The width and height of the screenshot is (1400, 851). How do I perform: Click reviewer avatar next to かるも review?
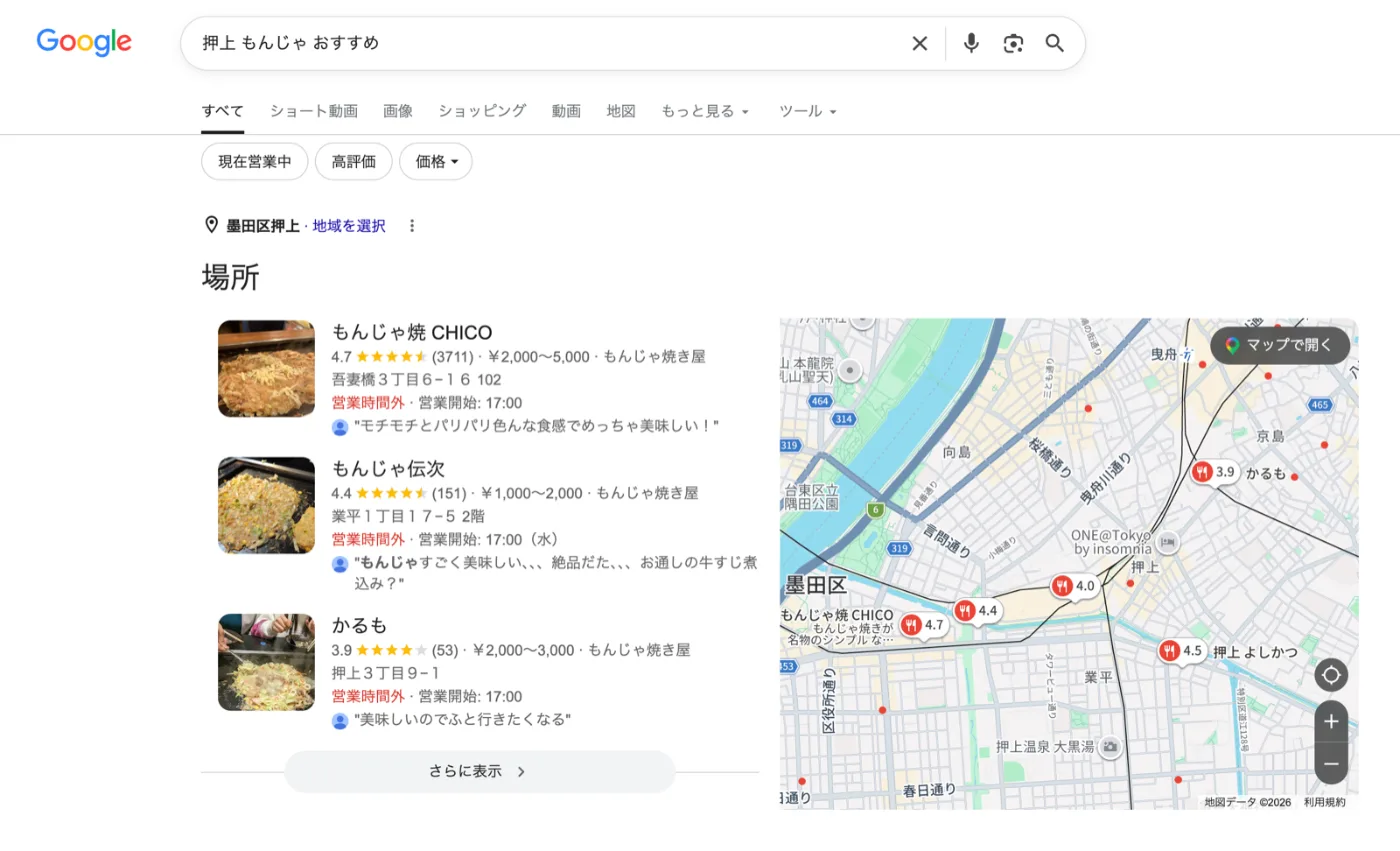(340, 720)
